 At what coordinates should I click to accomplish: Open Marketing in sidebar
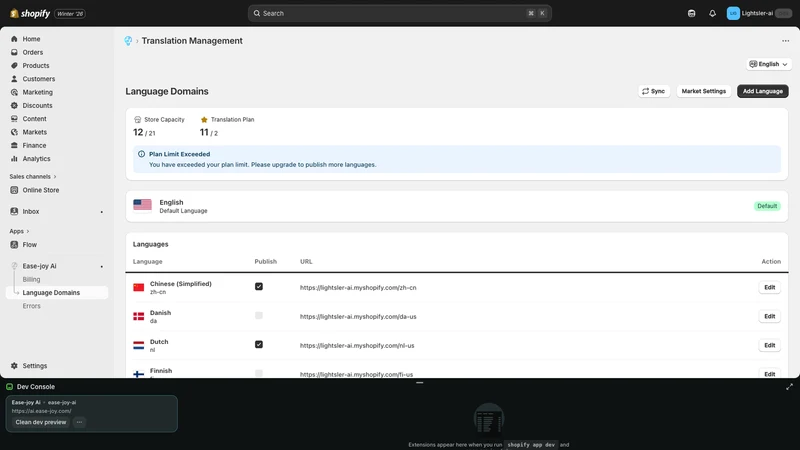point(37,92)
